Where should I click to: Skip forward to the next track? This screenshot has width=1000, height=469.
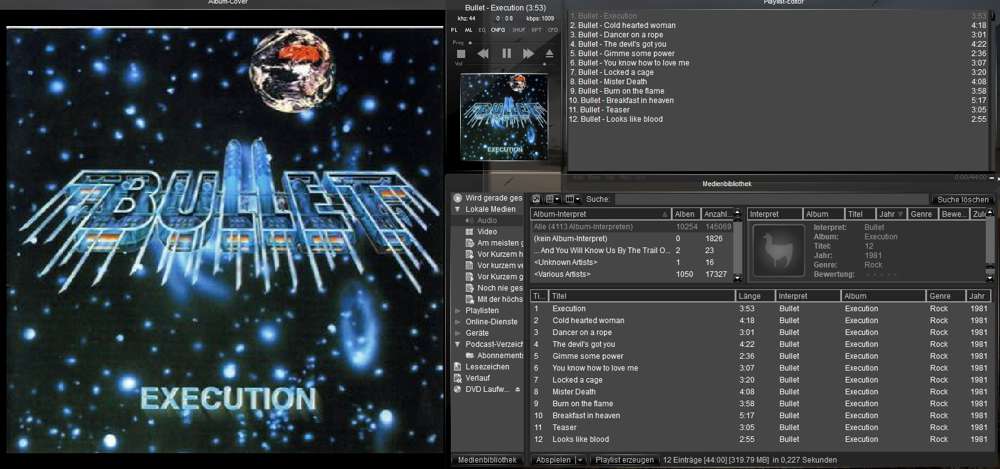tap(528, 53)
